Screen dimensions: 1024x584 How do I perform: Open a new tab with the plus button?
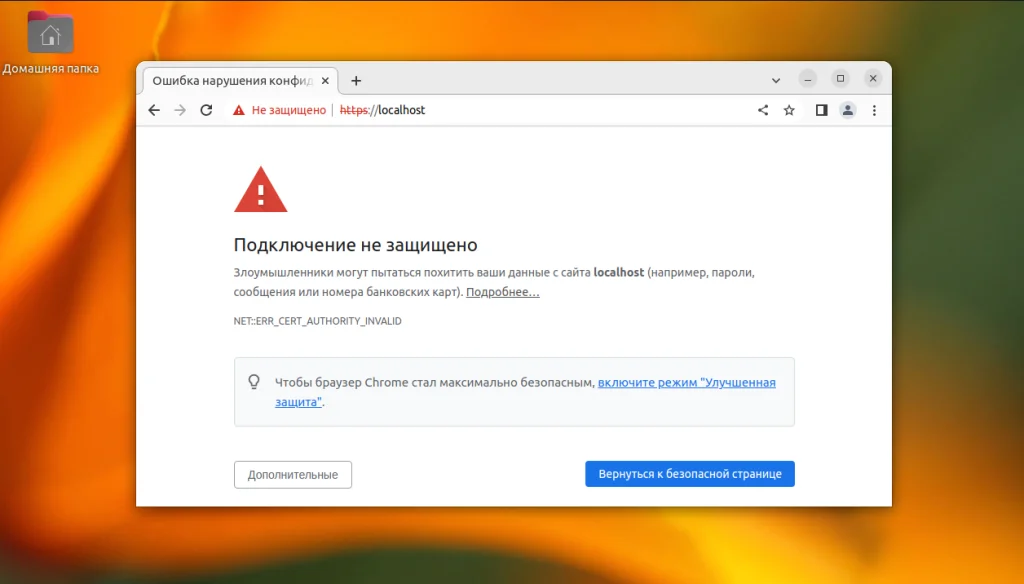355,80
